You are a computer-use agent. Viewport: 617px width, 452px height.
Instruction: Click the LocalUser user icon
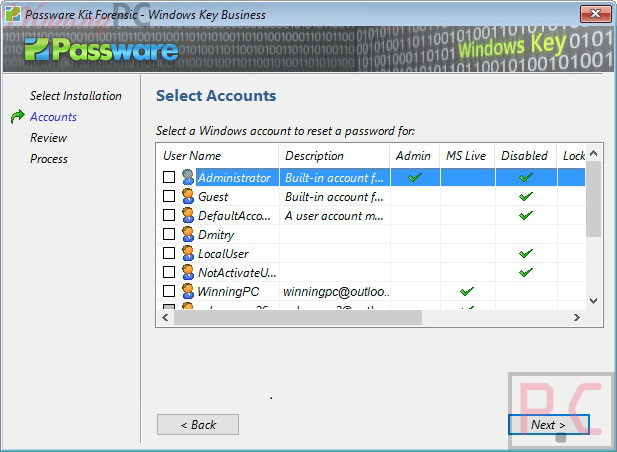(188, 253)
